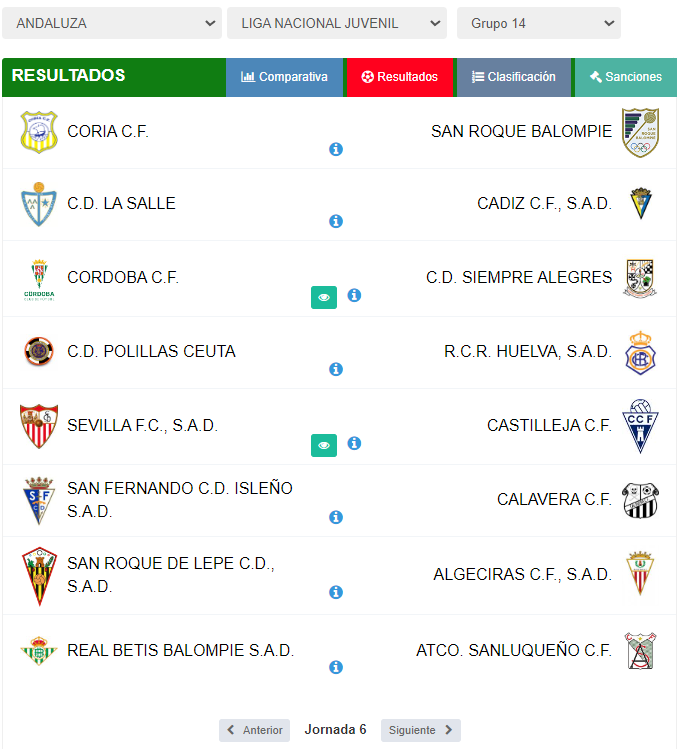Click info icon for Polillas Ceuta match

pos(336,369)
